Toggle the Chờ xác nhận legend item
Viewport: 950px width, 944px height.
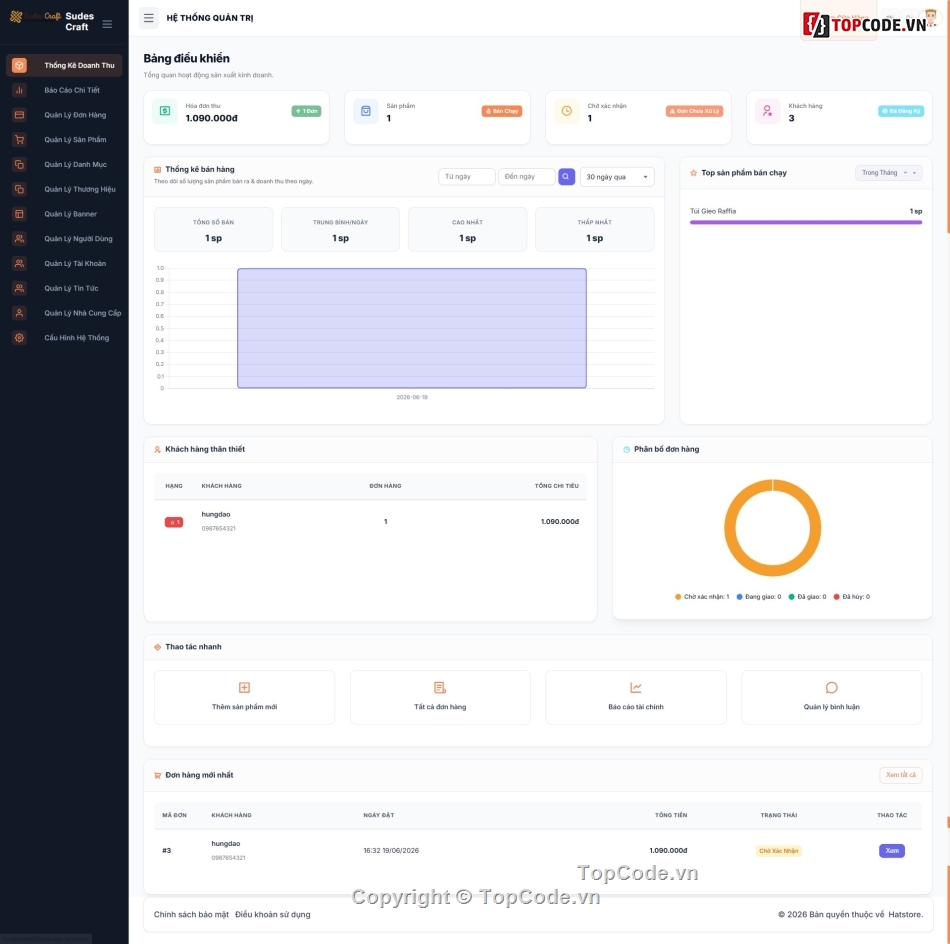(702, 597)
